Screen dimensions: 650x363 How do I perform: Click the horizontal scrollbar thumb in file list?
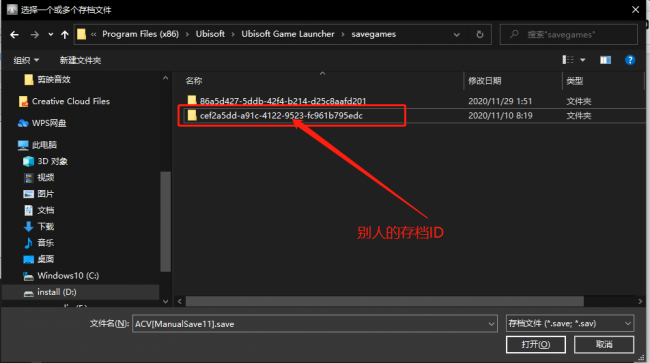point(385,301)
